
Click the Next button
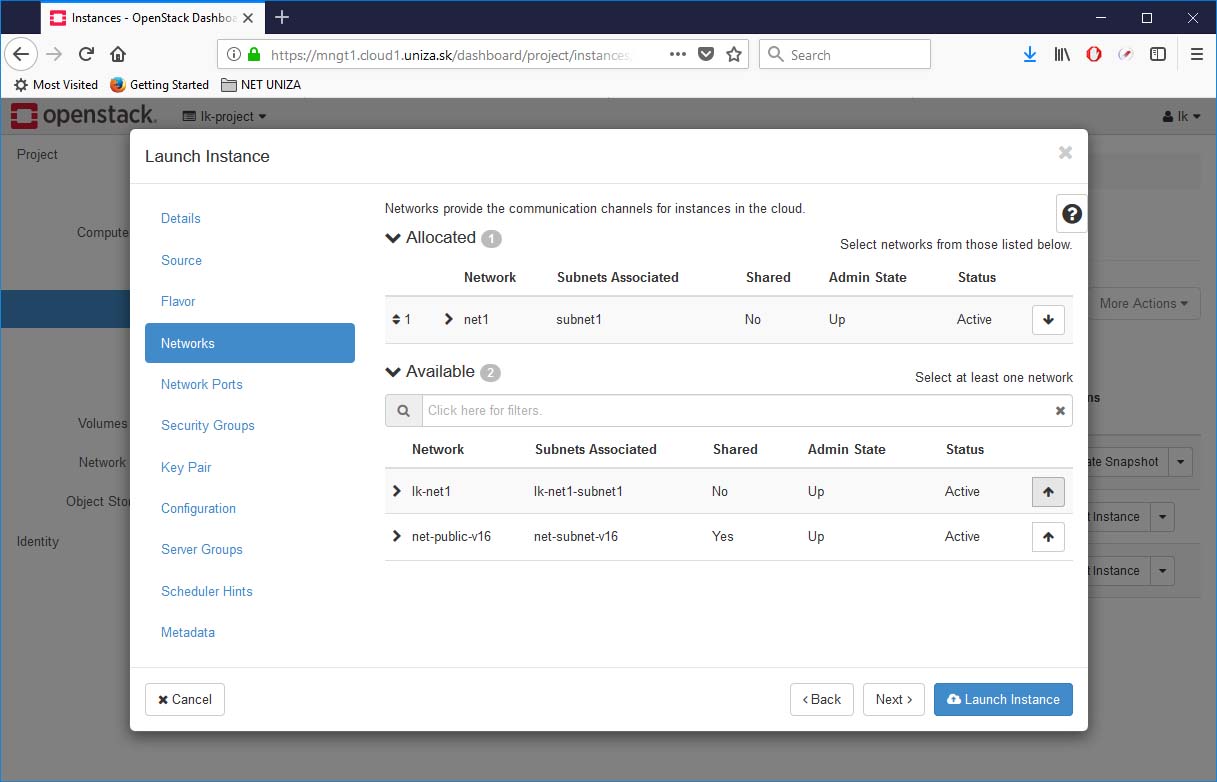(x=893, y=699)
